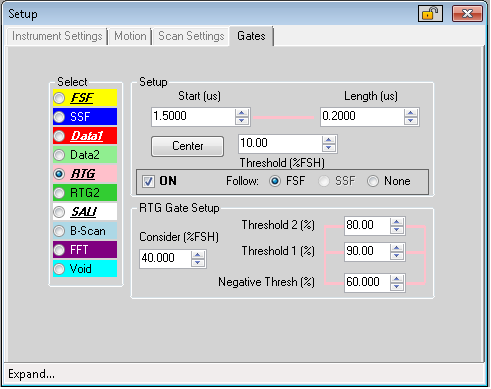
Task: Click the Start (us) input field
Action: 193,117
